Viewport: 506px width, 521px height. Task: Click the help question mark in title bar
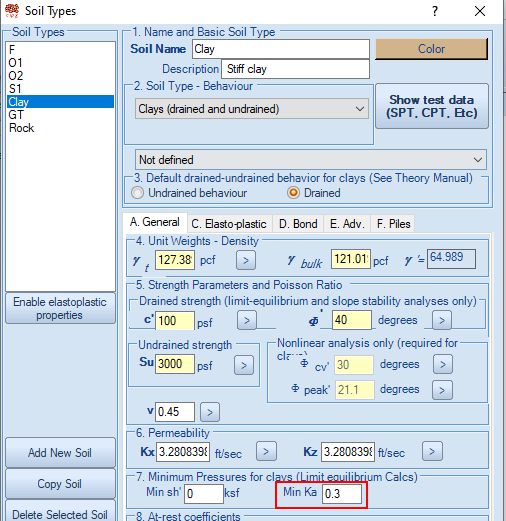(x=435, y=11)
